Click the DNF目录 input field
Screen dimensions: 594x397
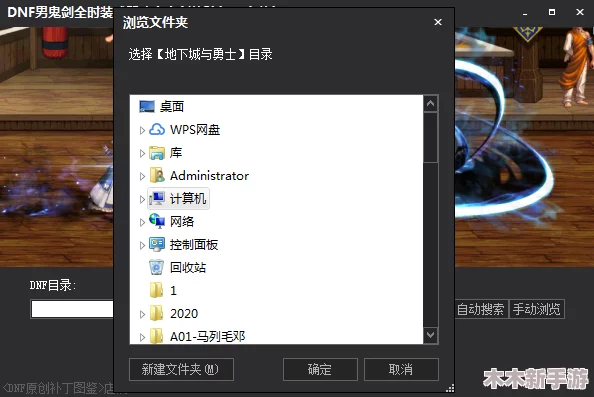tap(72, 309)
